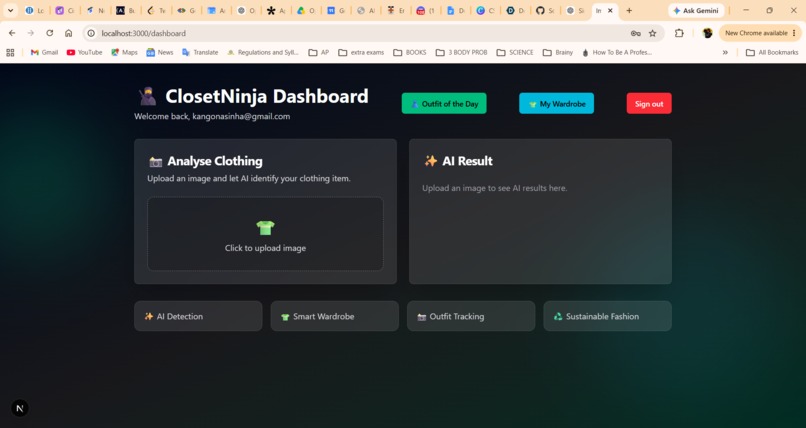Click the Sustainable Fashion feature card
Screen dimensions: 806x428
(608, 316)
